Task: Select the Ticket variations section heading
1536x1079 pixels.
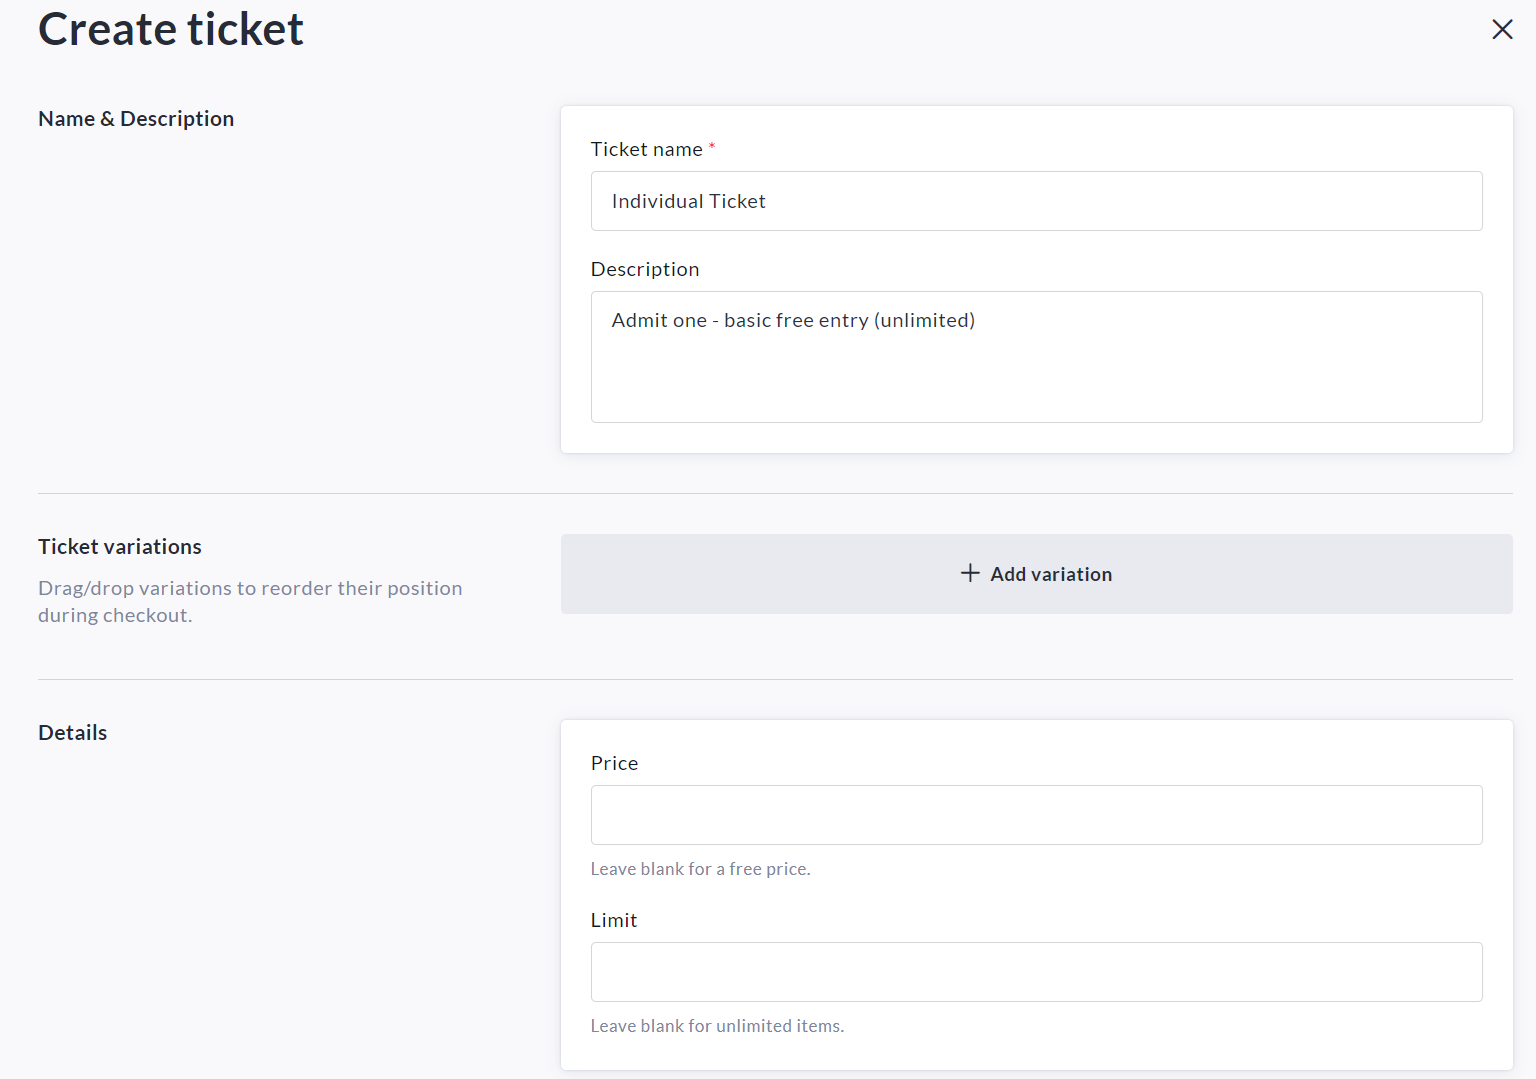Action: (120, 547)
